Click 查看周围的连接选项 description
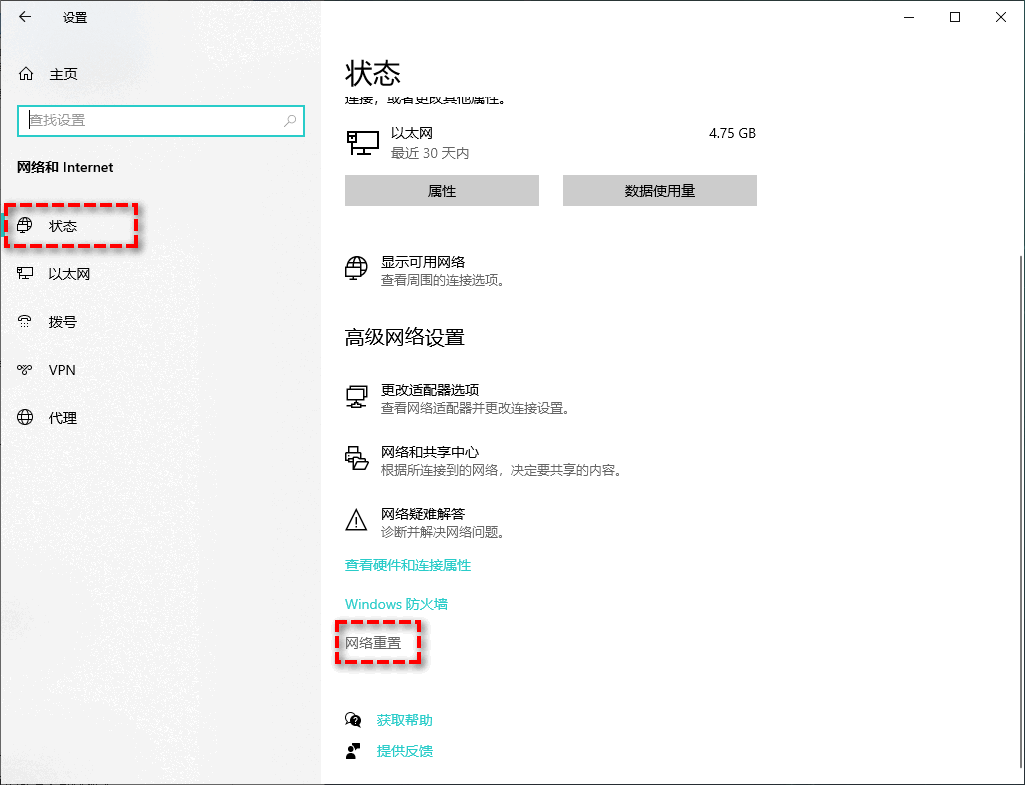The height and width of the screenshot is (785, 1025). (443, 280)
